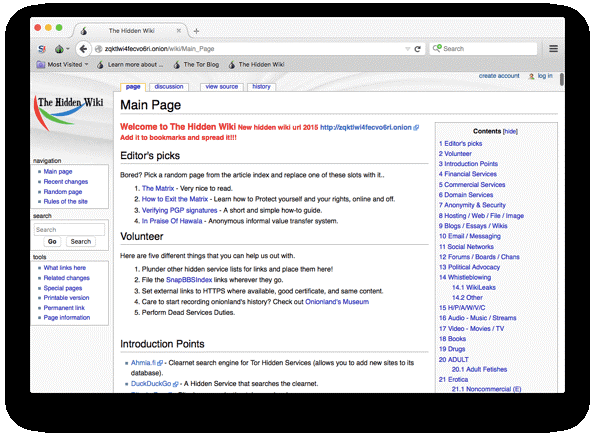Open Random page link
The width and height of the screenshot is (595, 436).
[63, 192]
